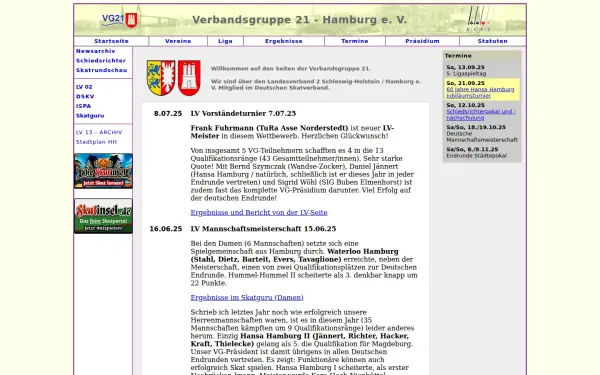Open the Ergebnisse menu item
Image resolution: width=600 pixels, height=375 pixels.
(x=284, y=41)
